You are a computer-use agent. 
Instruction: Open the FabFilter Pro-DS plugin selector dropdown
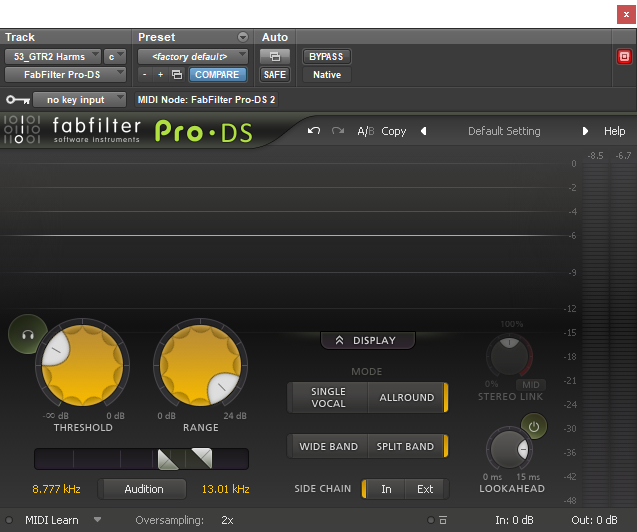pyautogui.click(x=65, y=75)
